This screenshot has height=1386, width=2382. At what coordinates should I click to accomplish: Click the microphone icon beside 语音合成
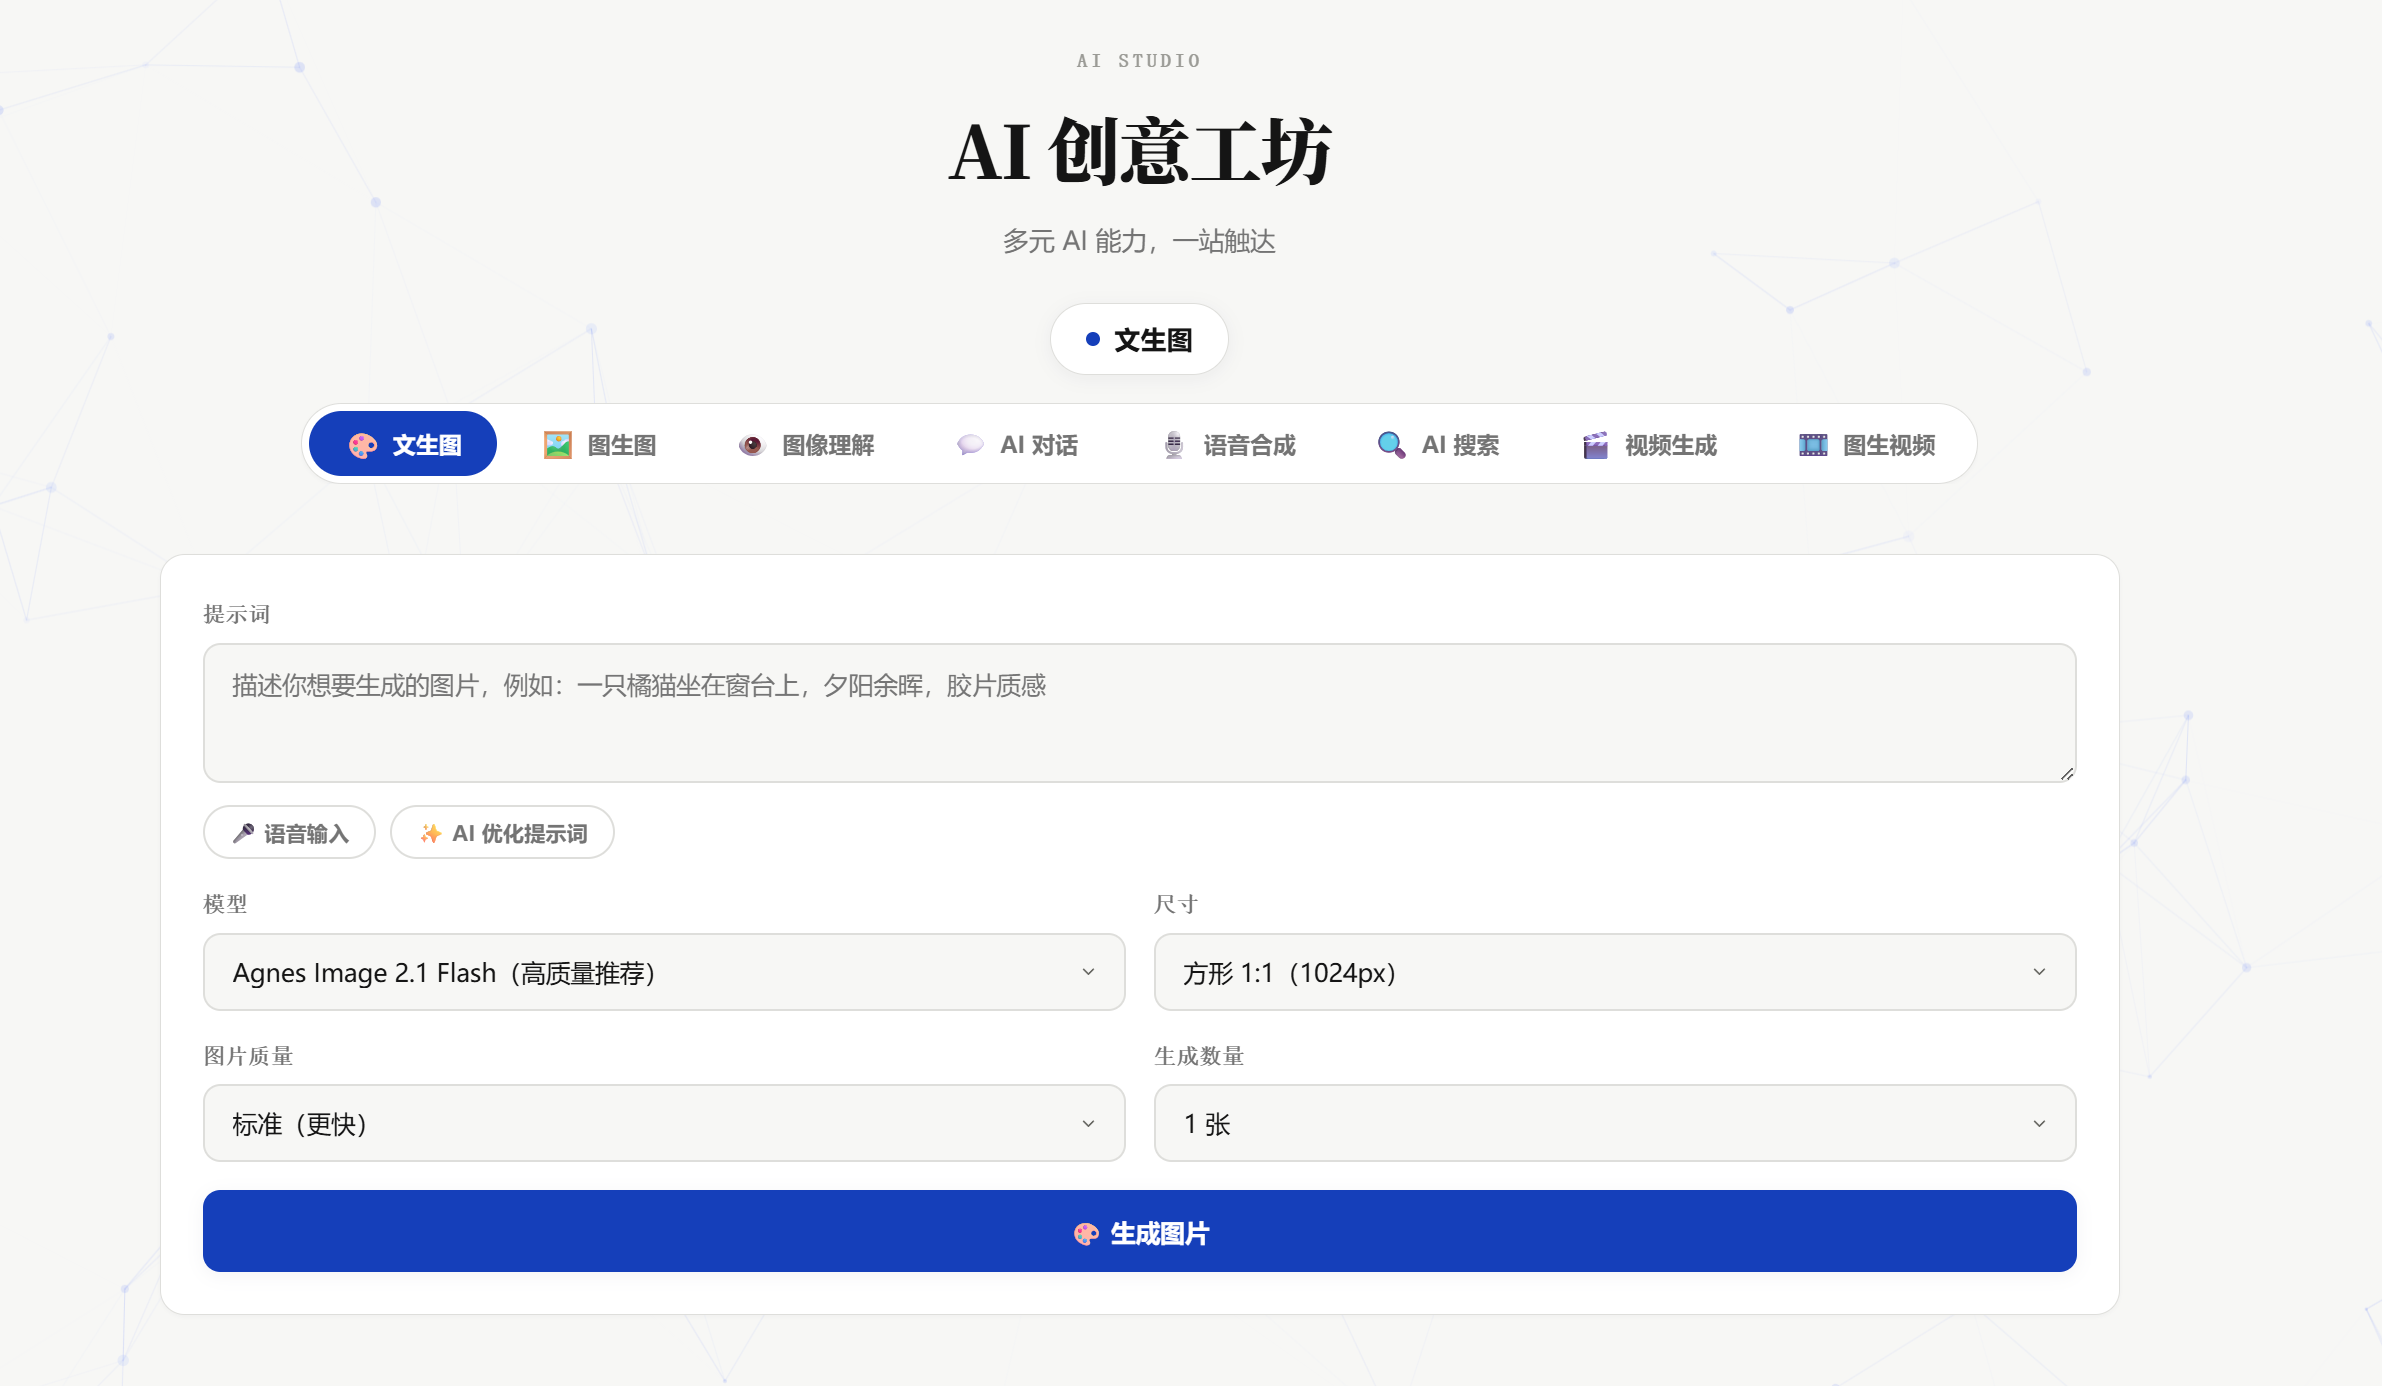(1174, 445)
